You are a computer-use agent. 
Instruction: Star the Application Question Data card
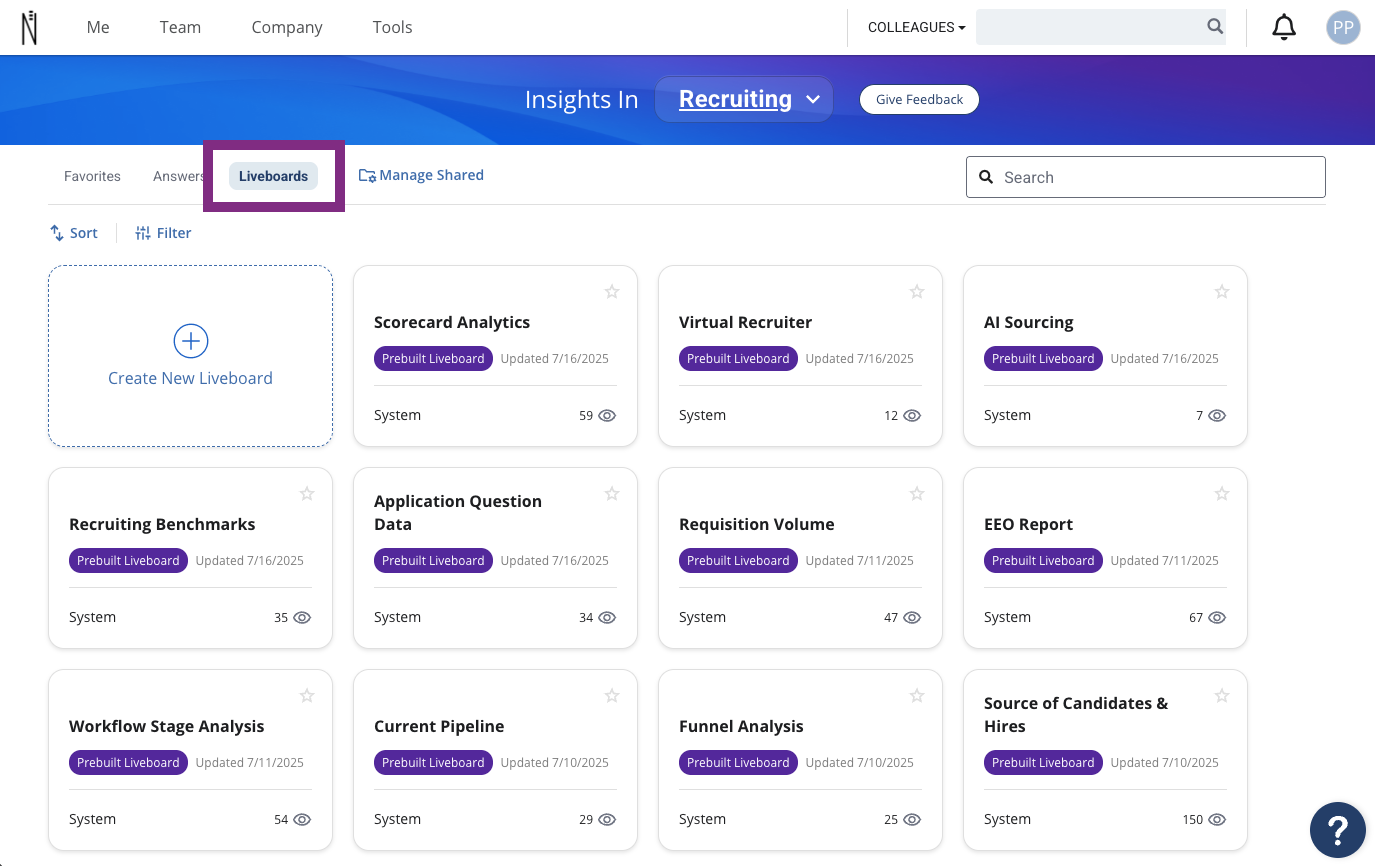tap(612, 494)
